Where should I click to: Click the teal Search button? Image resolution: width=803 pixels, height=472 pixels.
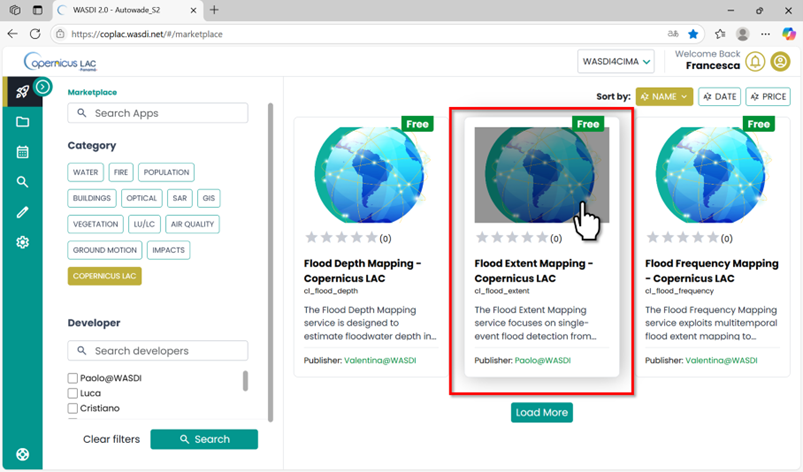204,439
